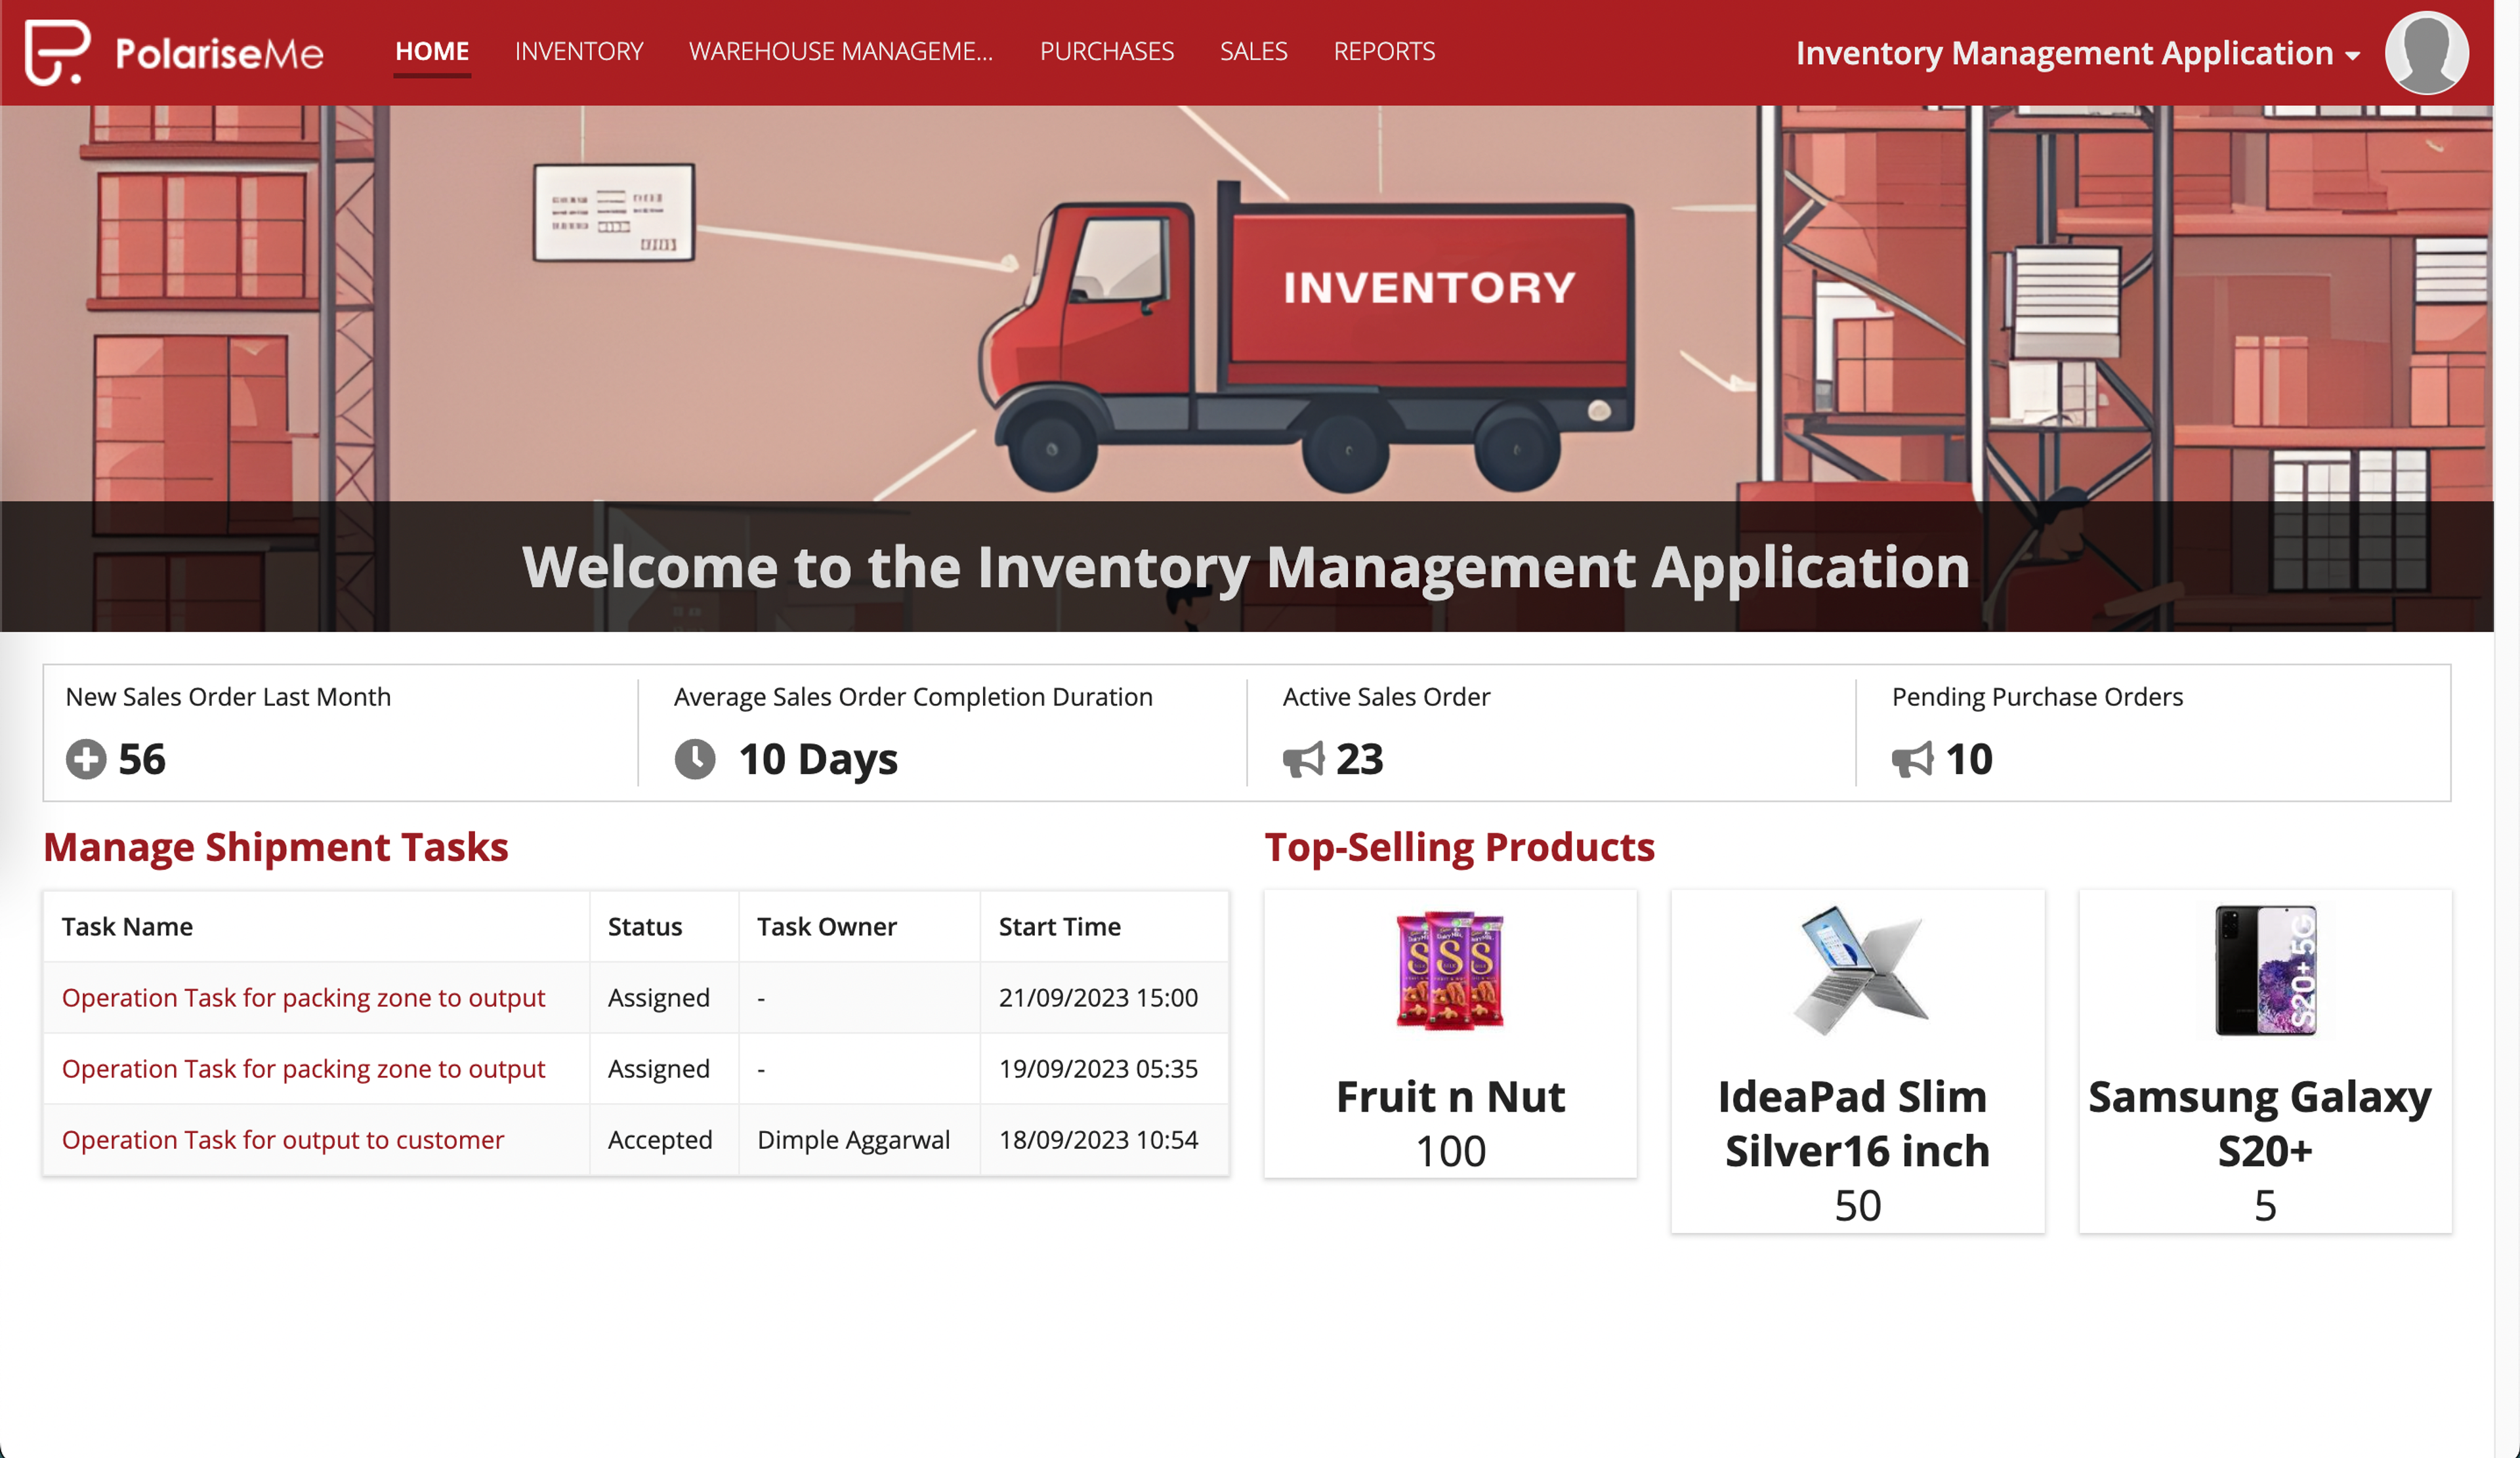Click the Active Sales Order label

[x=1386, y=696]
